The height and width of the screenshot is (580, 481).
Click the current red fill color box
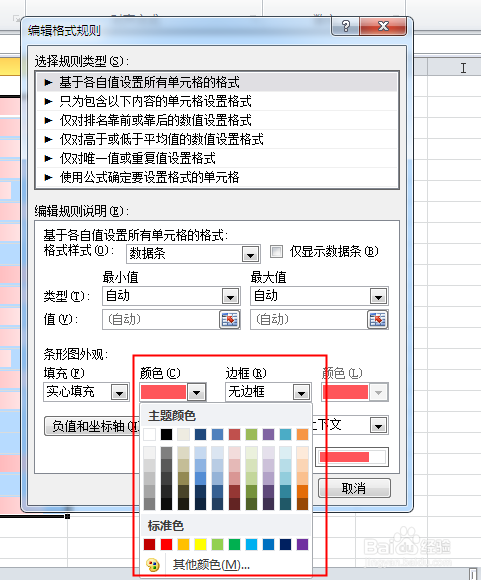point(164,392)
